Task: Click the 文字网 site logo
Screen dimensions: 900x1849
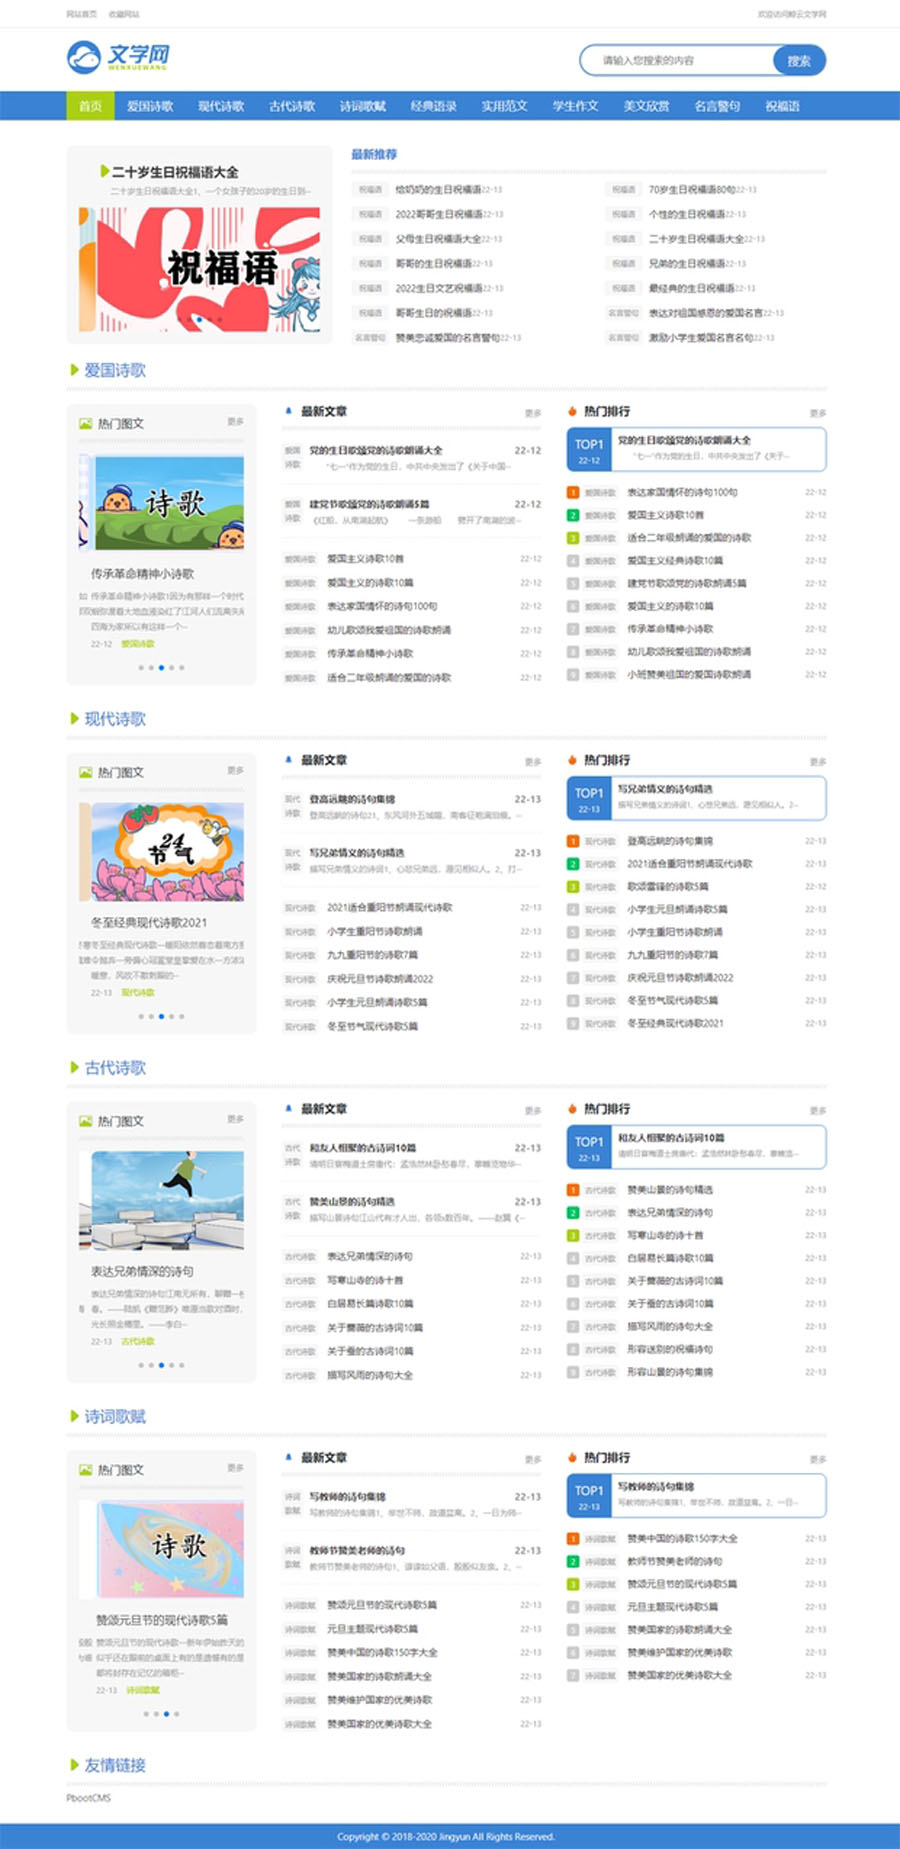Action: pyautogui.click(x=118, y=58)
